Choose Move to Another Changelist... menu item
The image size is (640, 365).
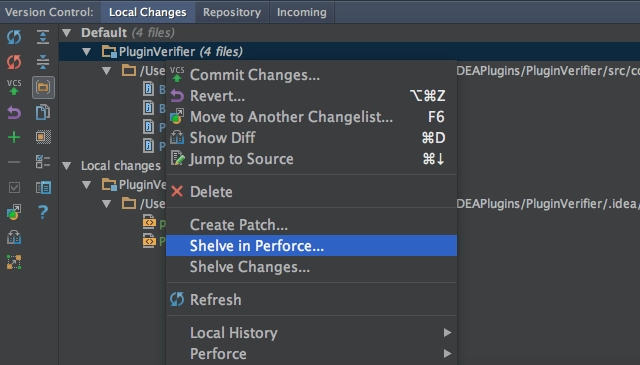(311, 117)
